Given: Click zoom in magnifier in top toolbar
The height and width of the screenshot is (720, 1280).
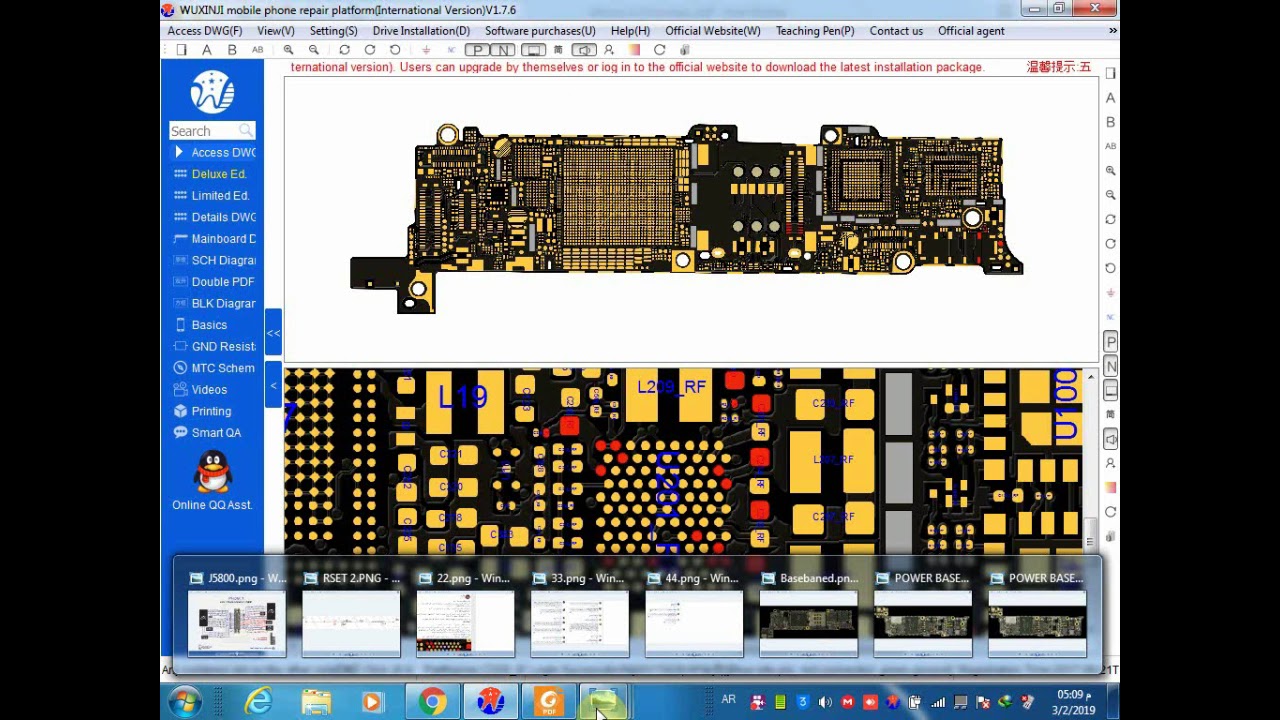Looking at the screenshot, I should pyautogui.click(x=288, y=50).
